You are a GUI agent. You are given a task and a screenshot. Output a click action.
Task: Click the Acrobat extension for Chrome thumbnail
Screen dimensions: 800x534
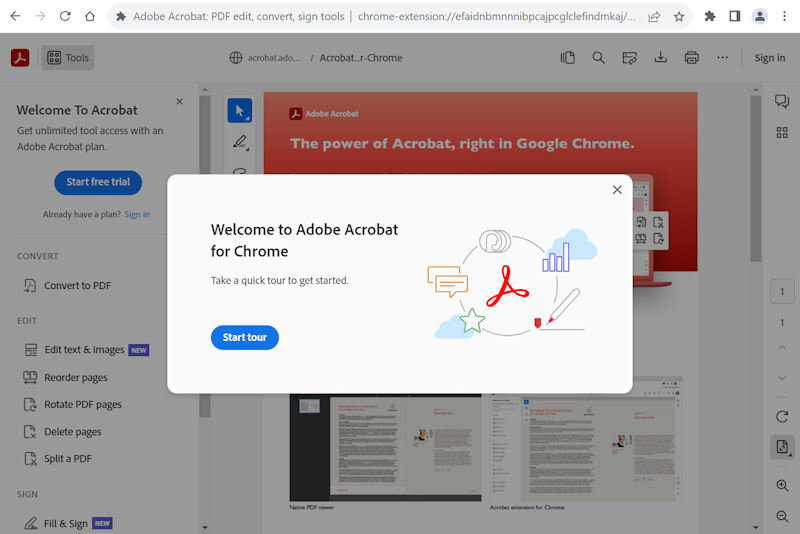pos(585,440)
